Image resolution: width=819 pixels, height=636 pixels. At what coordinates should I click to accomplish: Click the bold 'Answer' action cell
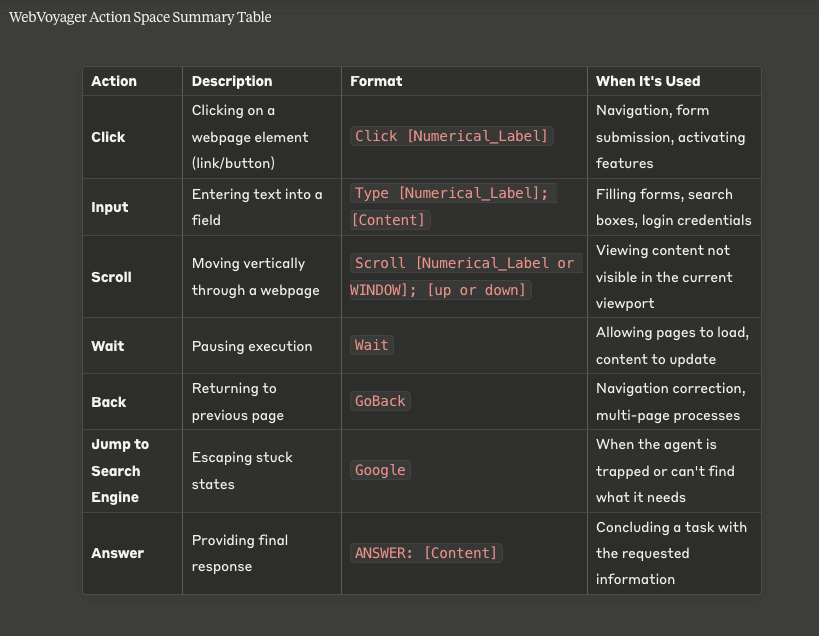tap(117, 553)
